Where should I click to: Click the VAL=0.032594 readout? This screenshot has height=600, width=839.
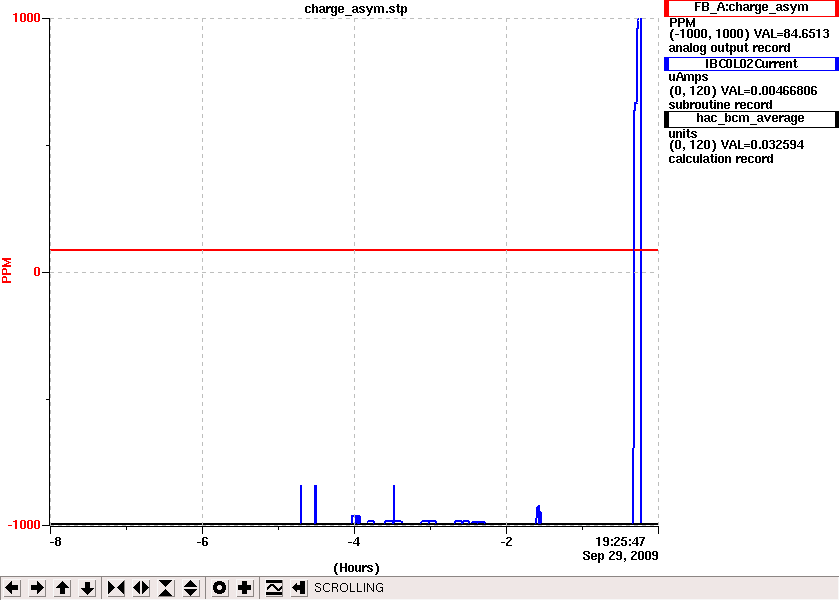(x=762, y=145)
